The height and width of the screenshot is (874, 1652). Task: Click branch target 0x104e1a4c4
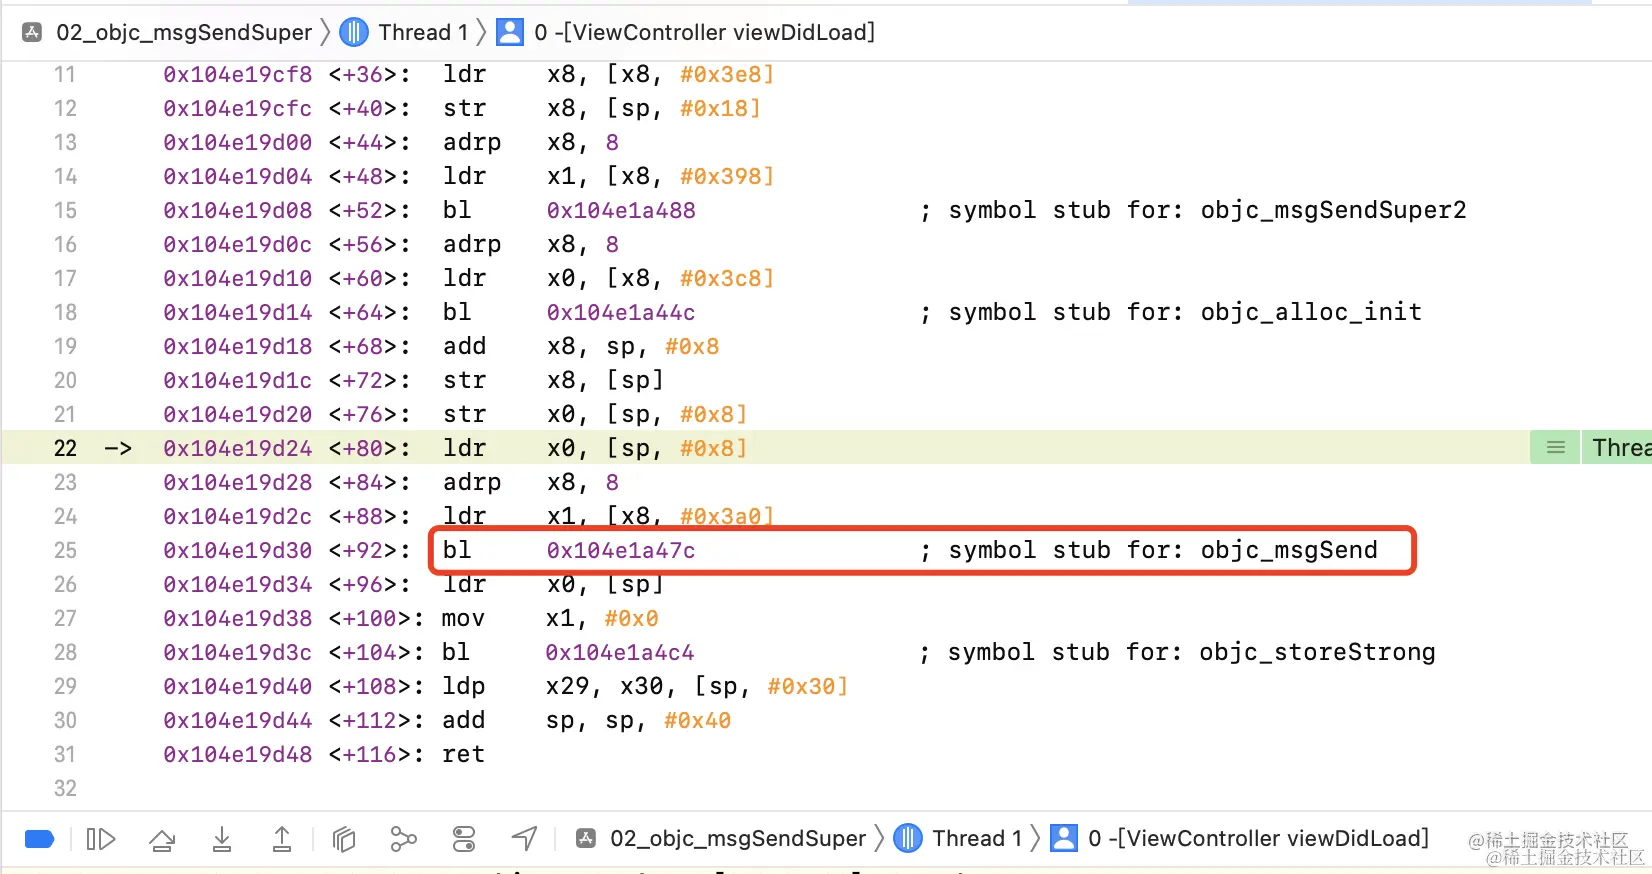point(620,652)
